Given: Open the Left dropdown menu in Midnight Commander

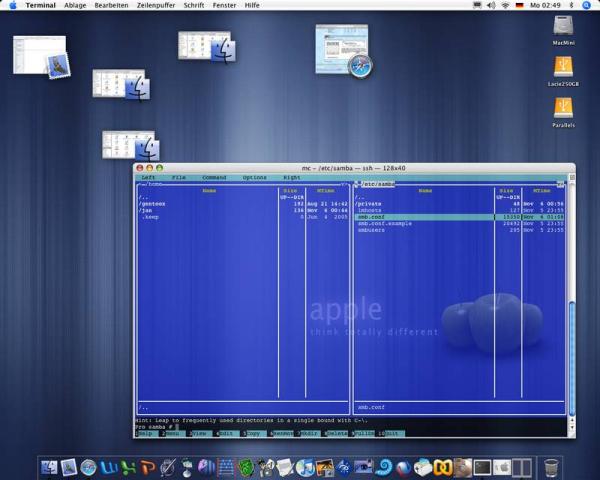Looking at the screenshot, I should click(148, 177).
